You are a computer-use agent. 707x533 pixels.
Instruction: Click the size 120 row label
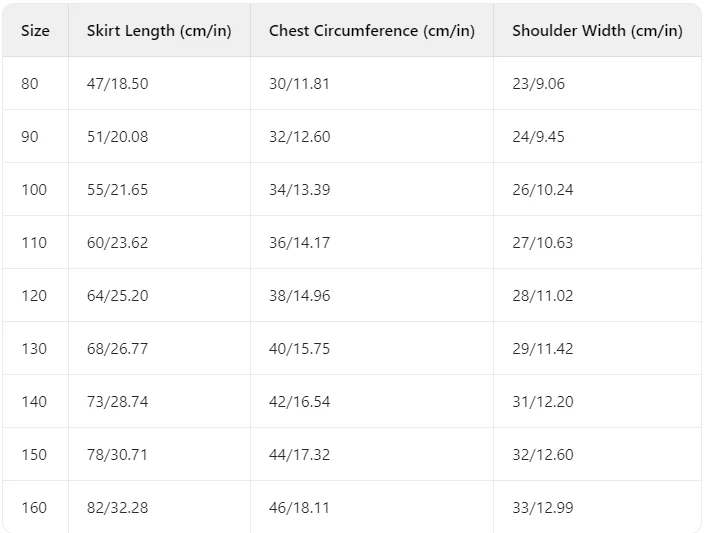click(34, 296)
